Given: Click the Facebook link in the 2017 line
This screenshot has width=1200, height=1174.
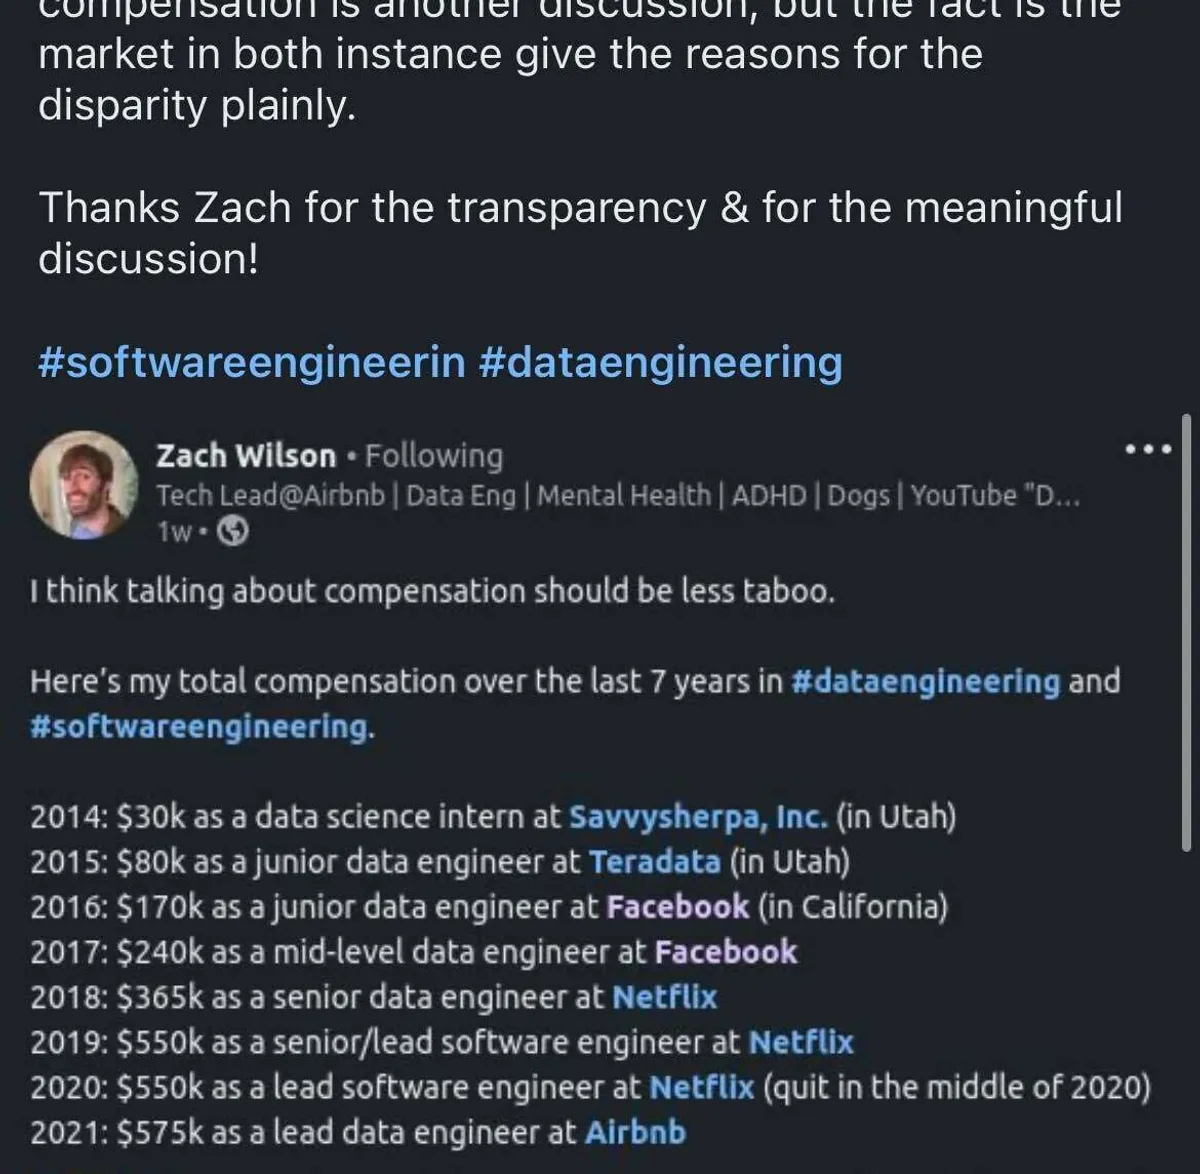Looking at the screenshot, I should [725, 952].
